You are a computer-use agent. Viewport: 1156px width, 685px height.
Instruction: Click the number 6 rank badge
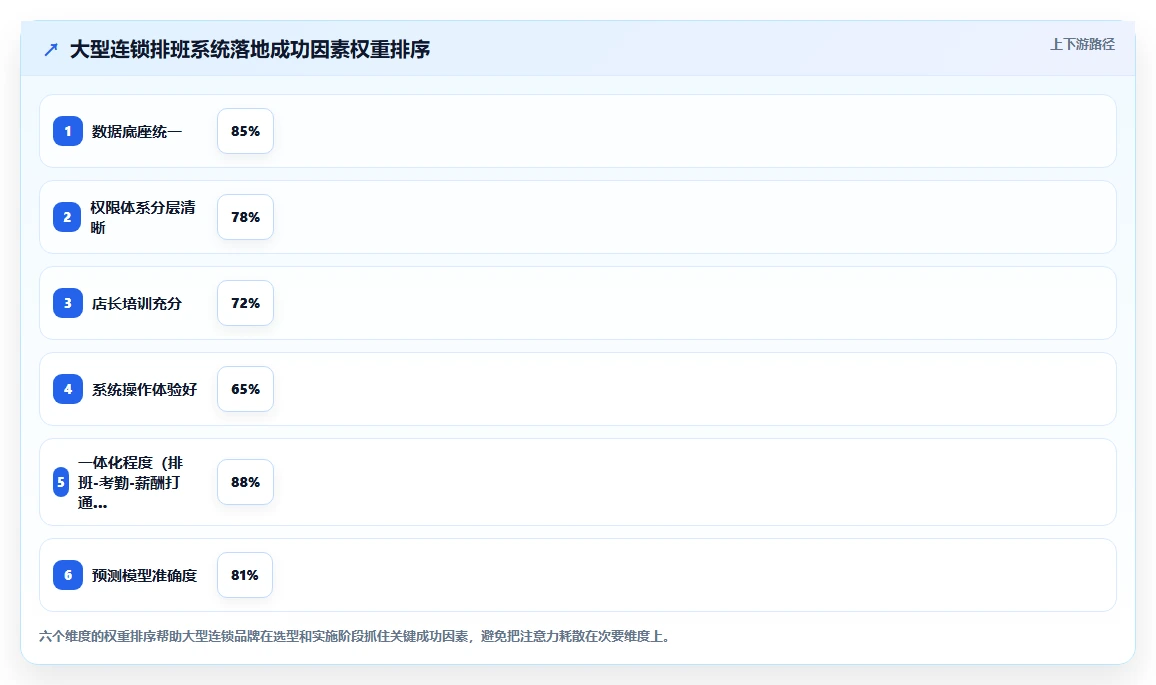68,575
